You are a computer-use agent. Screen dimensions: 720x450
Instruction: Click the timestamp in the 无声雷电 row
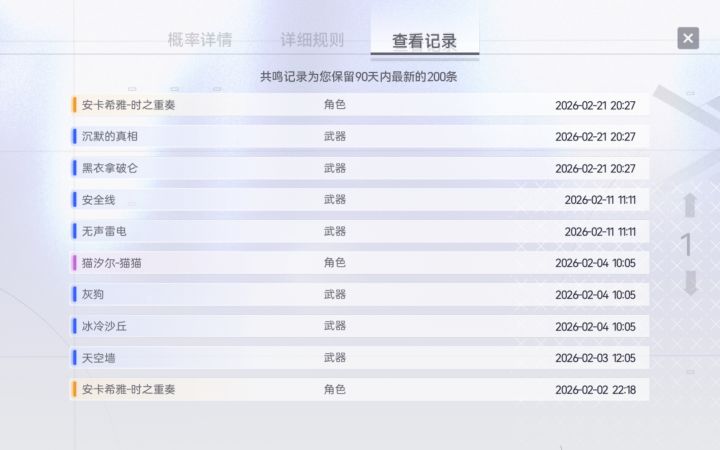point(600,232)
